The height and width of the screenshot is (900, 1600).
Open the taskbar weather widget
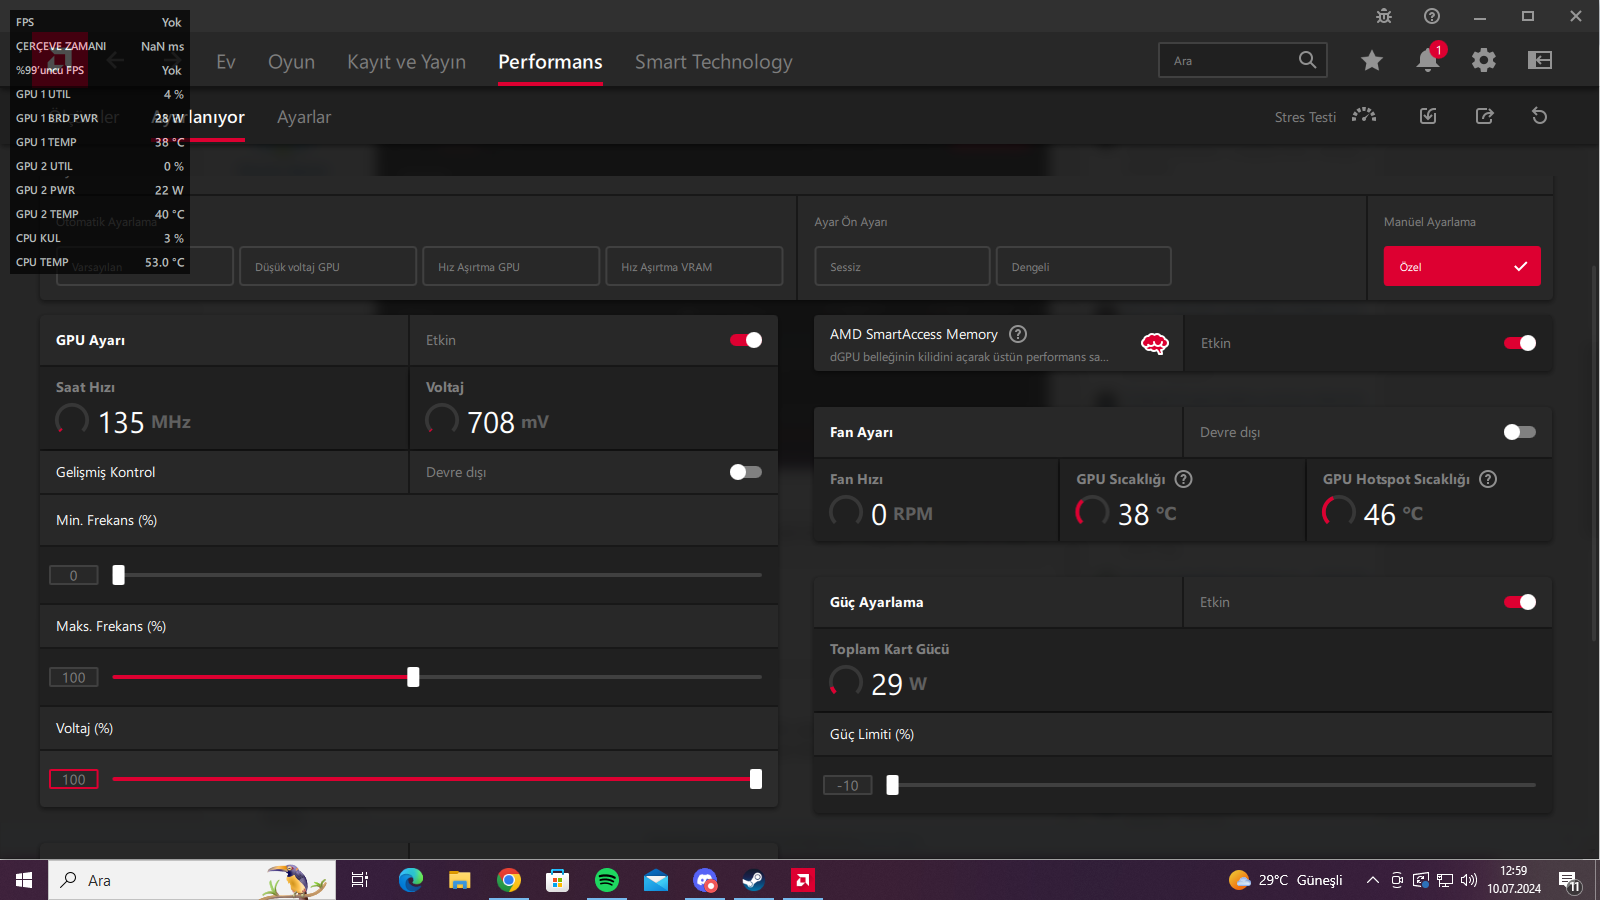point(1286,880)
